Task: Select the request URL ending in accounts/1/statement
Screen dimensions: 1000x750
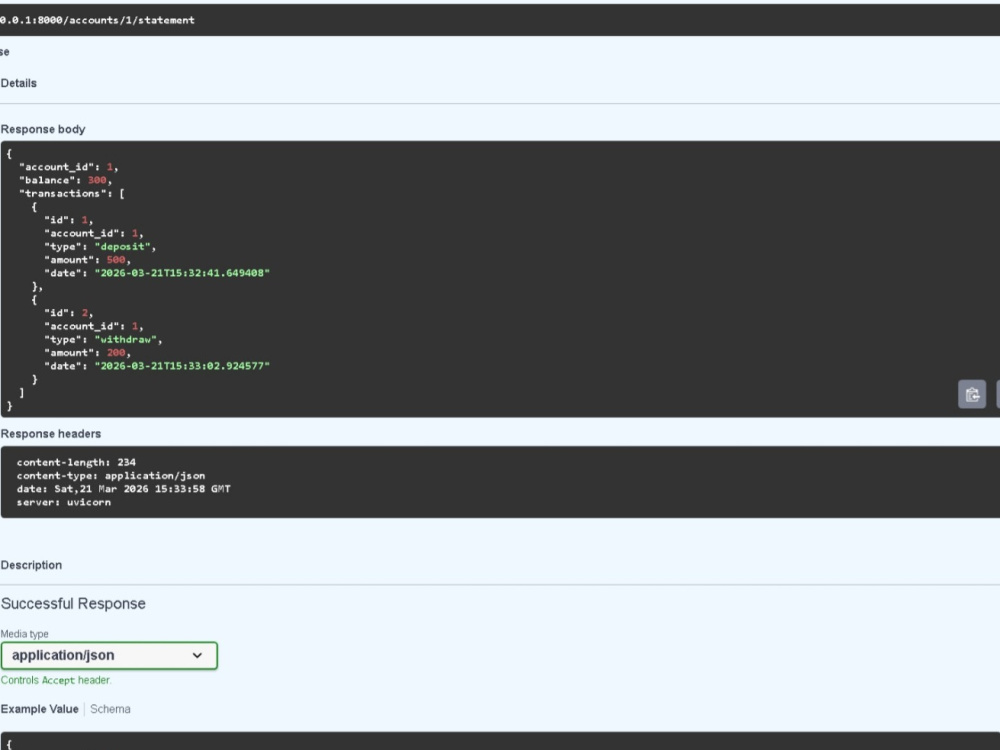Action: [98, 20]
